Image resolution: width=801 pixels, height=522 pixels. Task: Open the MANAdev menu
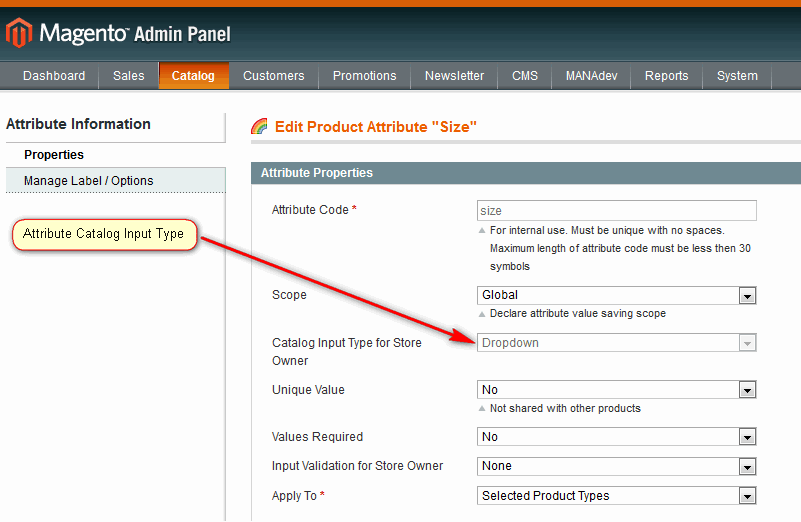pyautogui.click(x=592, y=76)
